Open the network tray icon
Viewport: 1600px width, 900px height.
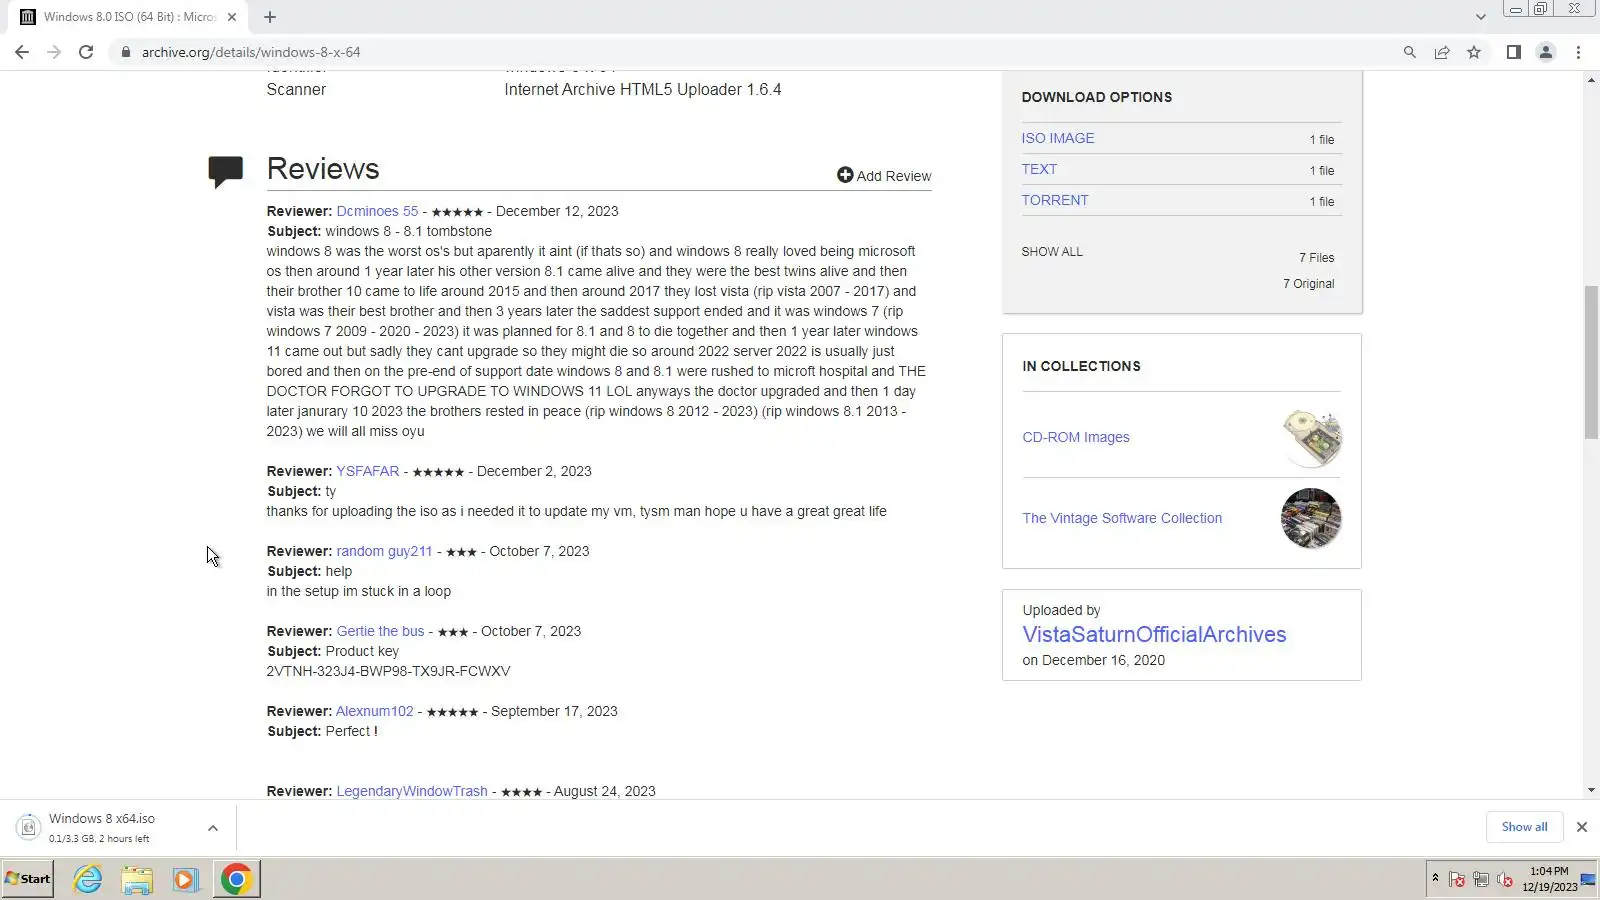(1481, 880)
